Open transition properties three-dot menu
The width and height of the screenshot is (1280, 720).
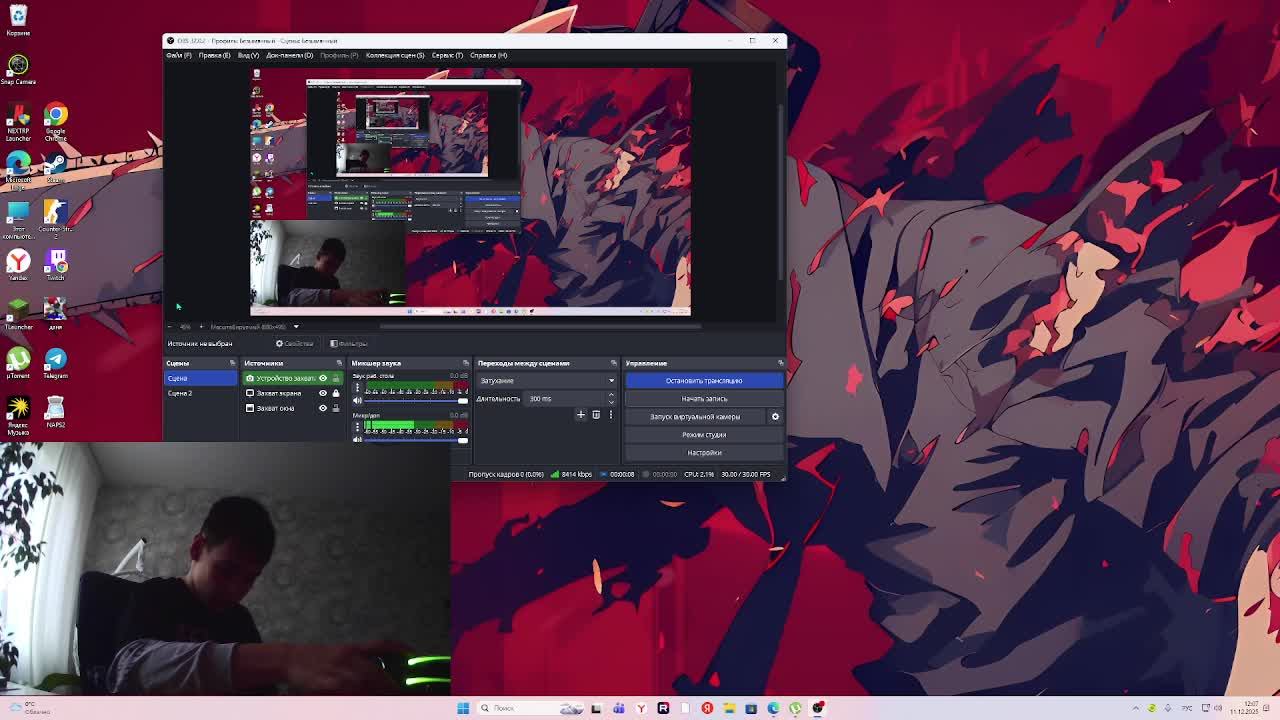pos(610,414)
